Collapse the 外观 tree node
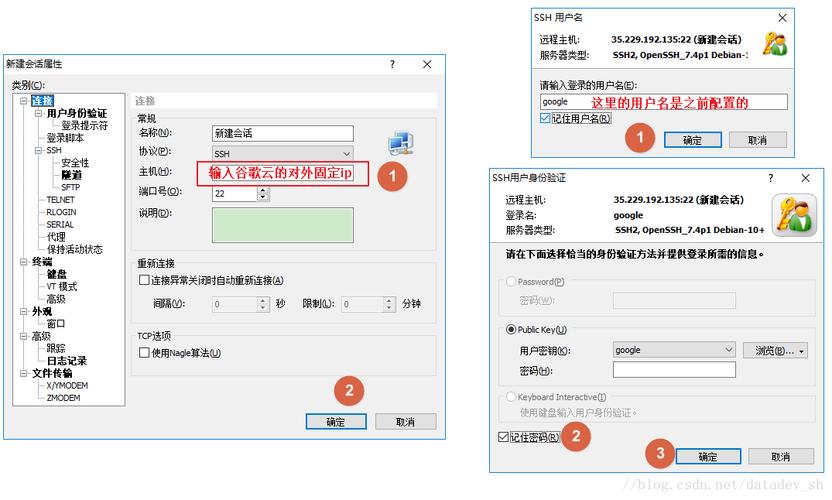This screenshot has height=500, width=832. pyautogui.click(x=23, y=311)
